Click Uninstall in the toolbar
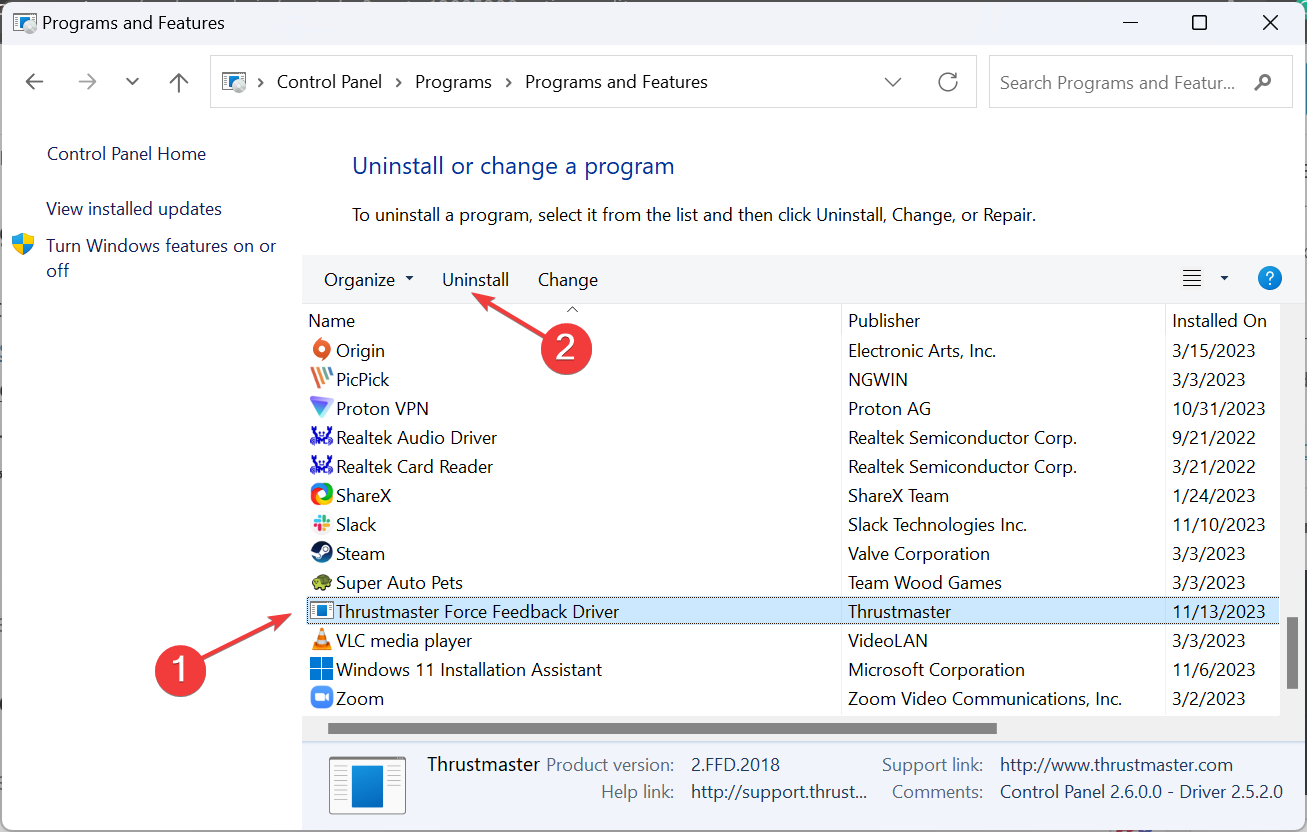The height and width of the screenshot is (832, 1307). click(476, 280)
